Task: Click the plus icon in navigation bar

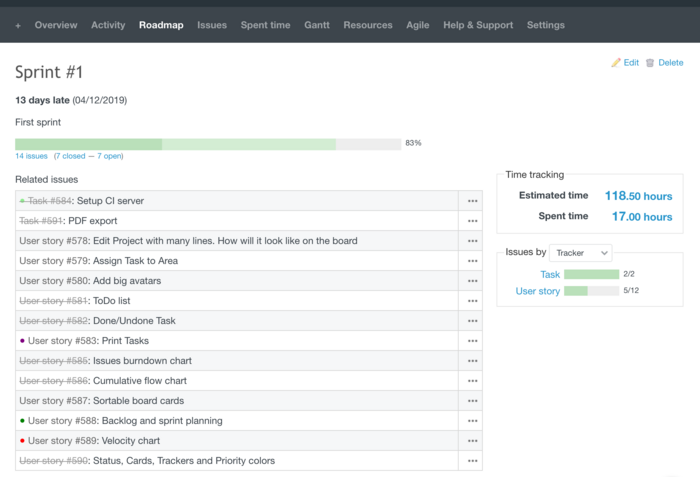Action: 18,25
